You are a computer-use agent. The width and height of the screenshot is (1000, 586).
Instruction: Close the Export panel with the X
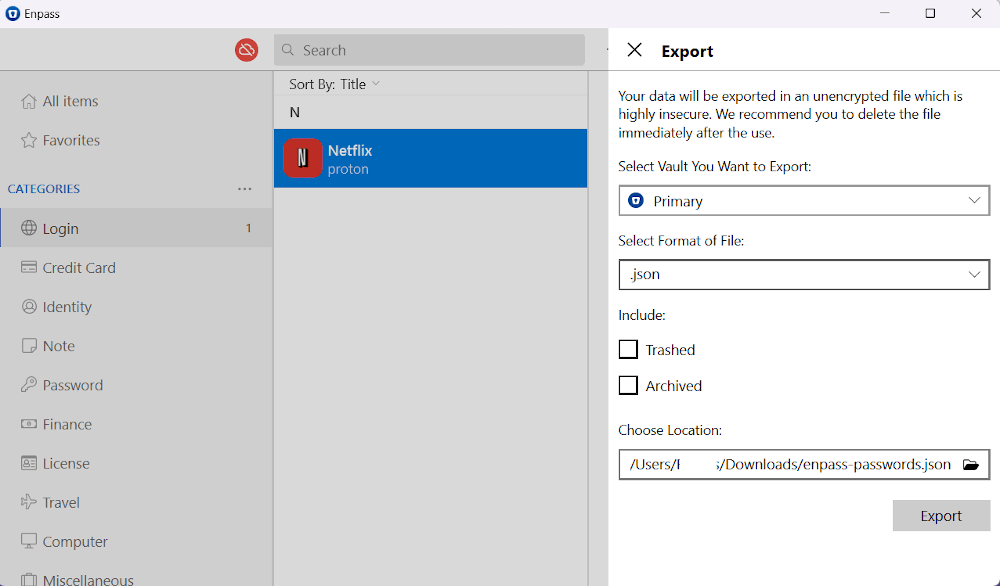(634, 50)
